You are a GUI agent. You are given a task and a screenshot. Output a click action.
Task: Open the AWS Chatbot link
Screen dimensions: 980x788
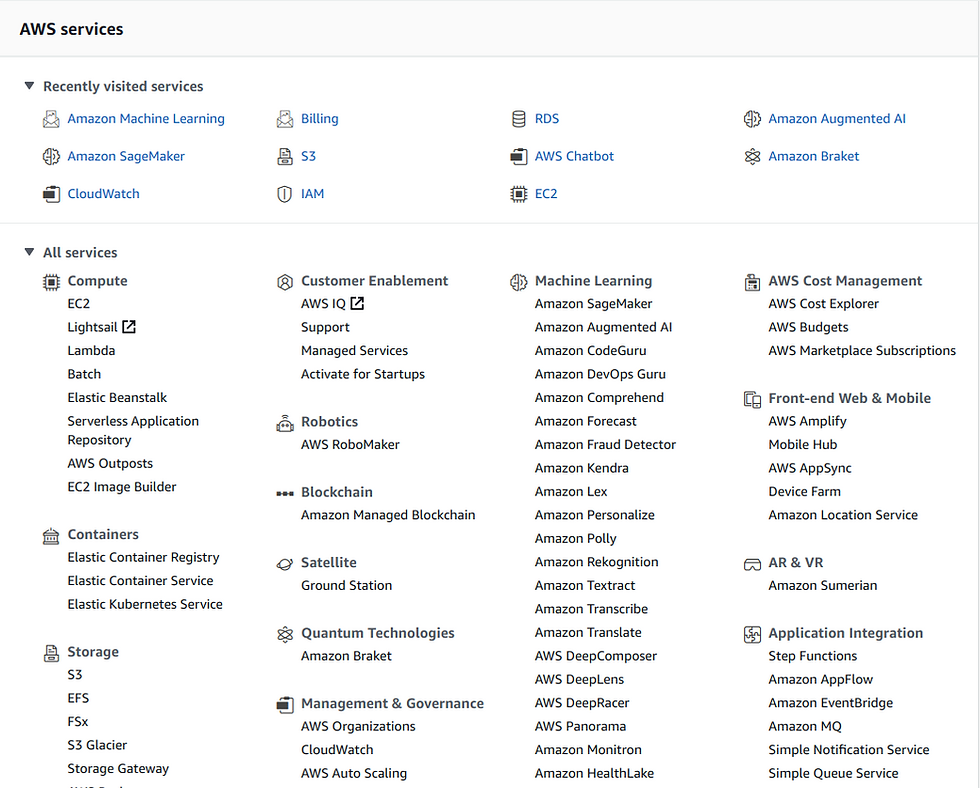pyautogui.click(x=574, y=156)
